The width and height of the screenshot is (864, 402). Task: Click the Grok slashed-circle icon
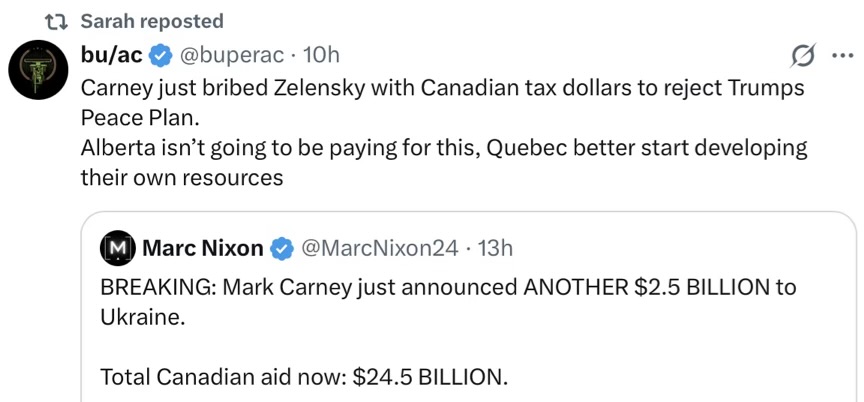(801, 54)
